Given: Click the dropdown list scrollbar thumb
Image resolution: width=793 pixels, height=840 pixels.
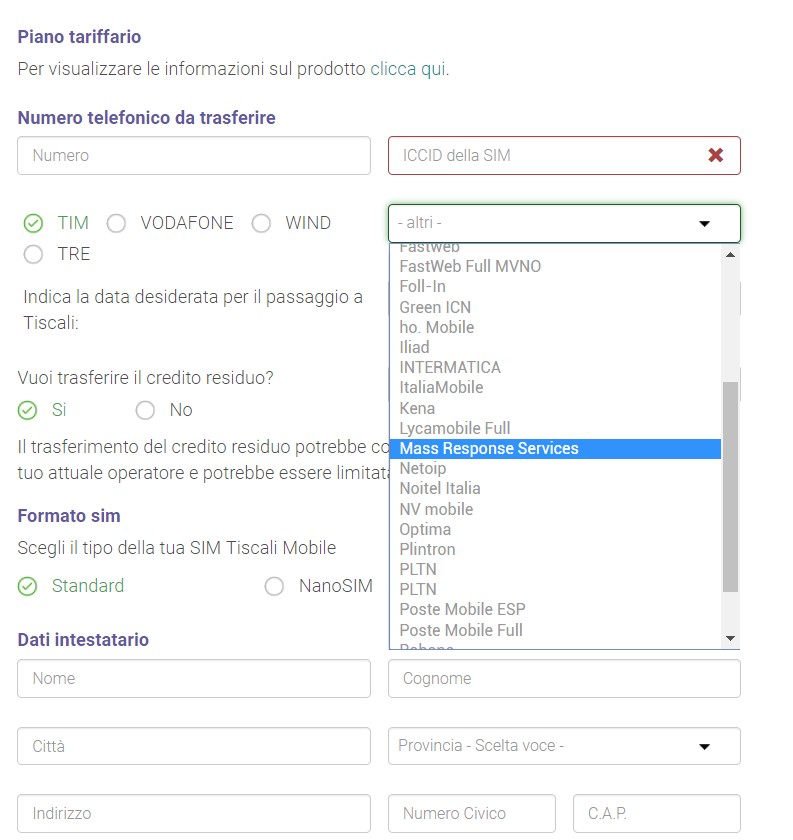Looking at the screenshot, I should point(730,485).
